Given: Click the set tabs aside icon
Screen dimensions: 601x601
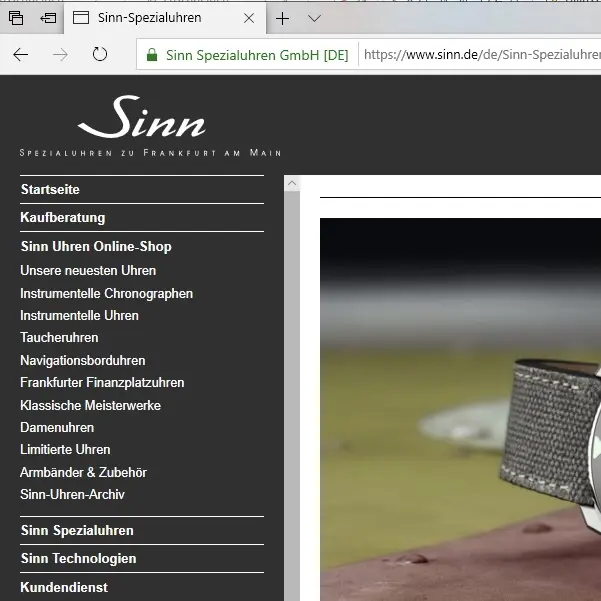Looking at the screenshot, I should pyautogui.click(x=48, y=18).
